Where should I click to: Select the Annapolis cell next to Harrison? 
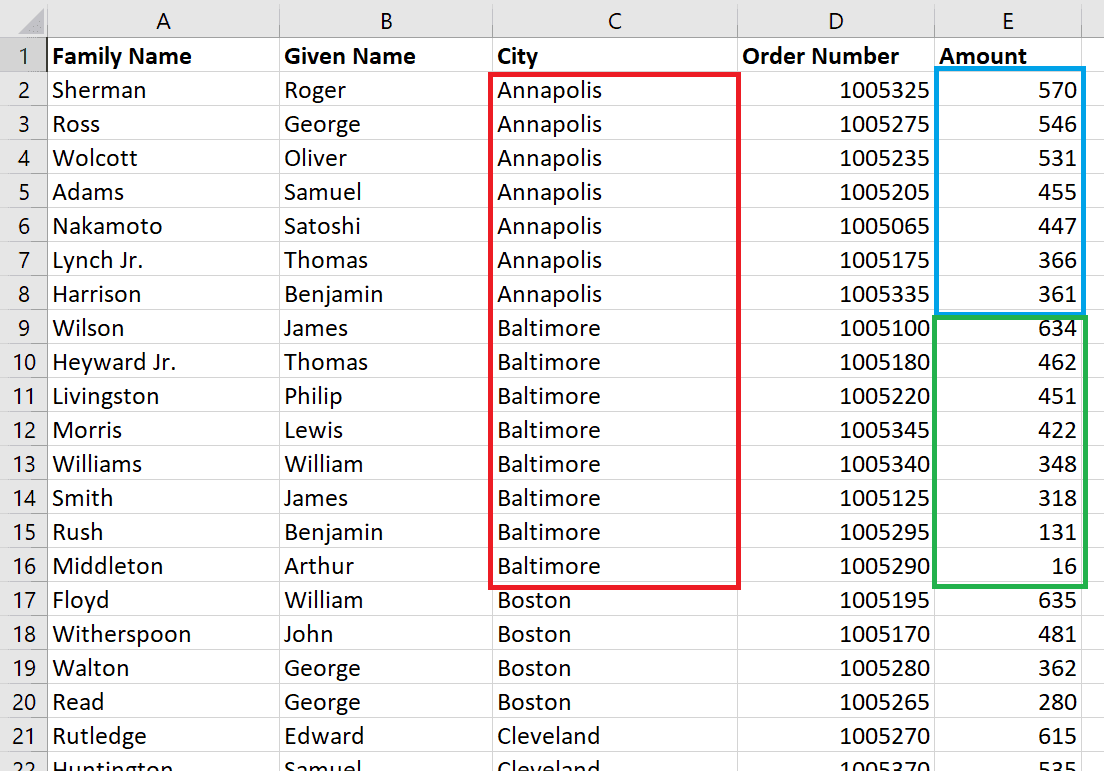[x=613, y=293]
